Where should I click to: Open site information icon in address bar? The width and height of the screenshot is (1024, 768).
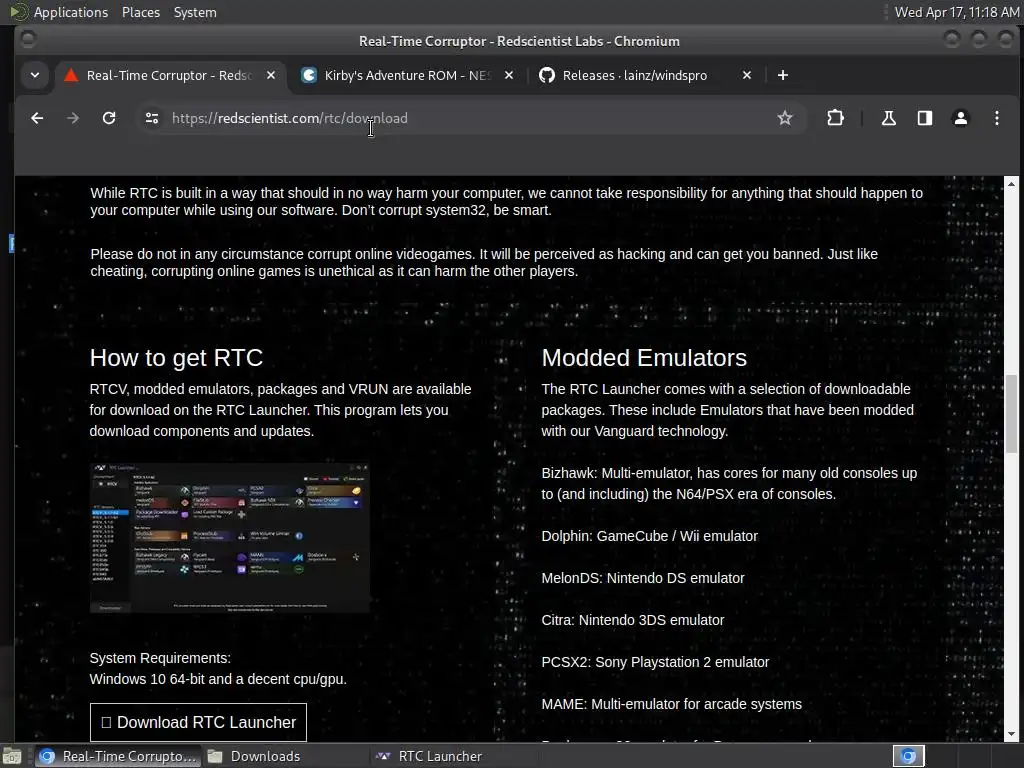click(x=152, y=118)
